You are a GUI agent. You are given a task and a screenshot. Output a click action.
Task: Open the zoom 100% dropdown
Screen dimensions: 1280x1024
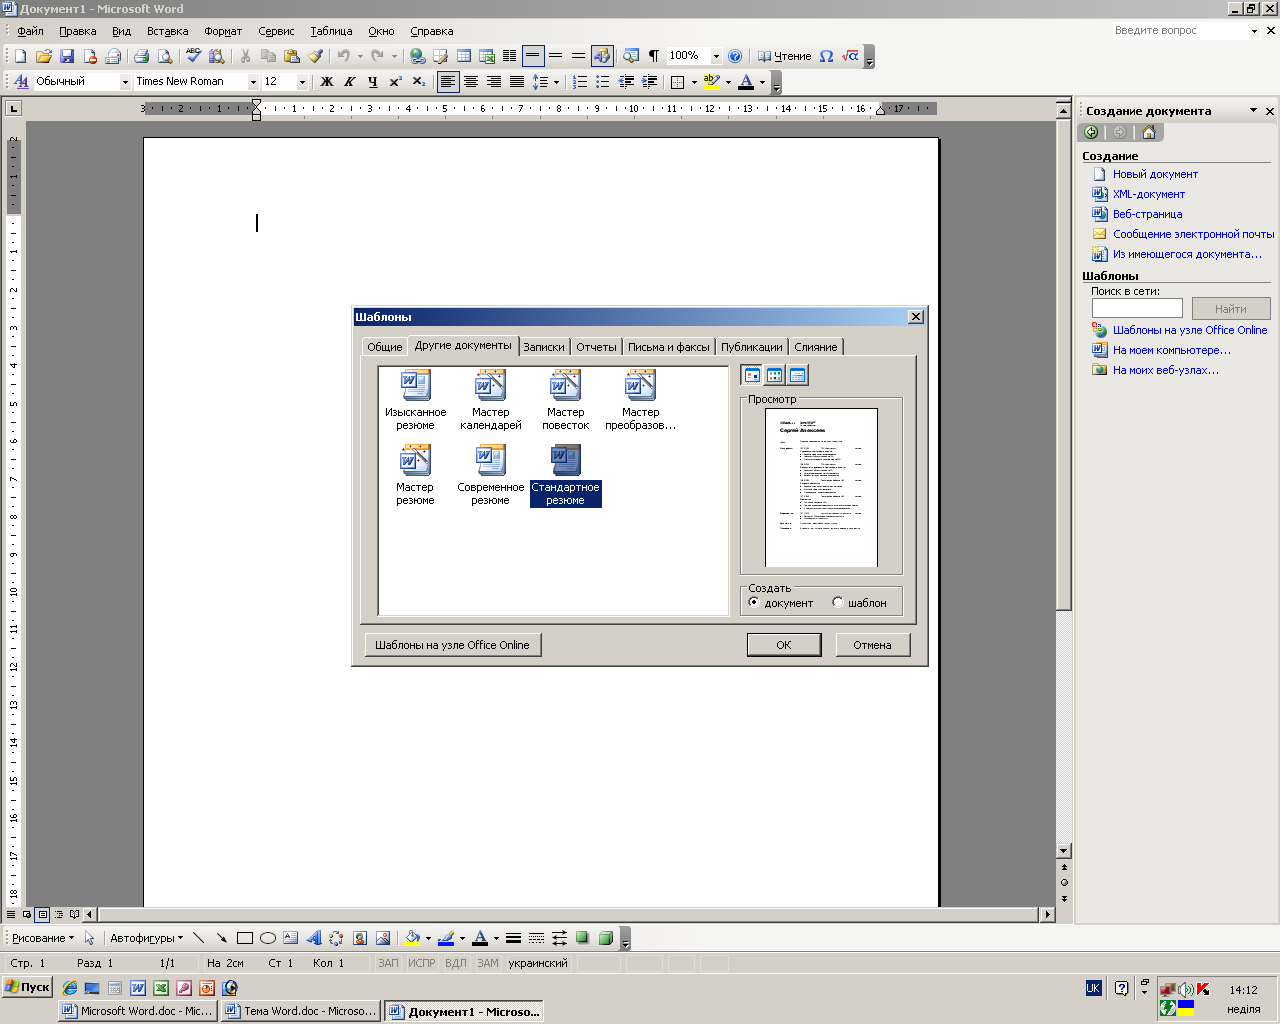(716, 56)
